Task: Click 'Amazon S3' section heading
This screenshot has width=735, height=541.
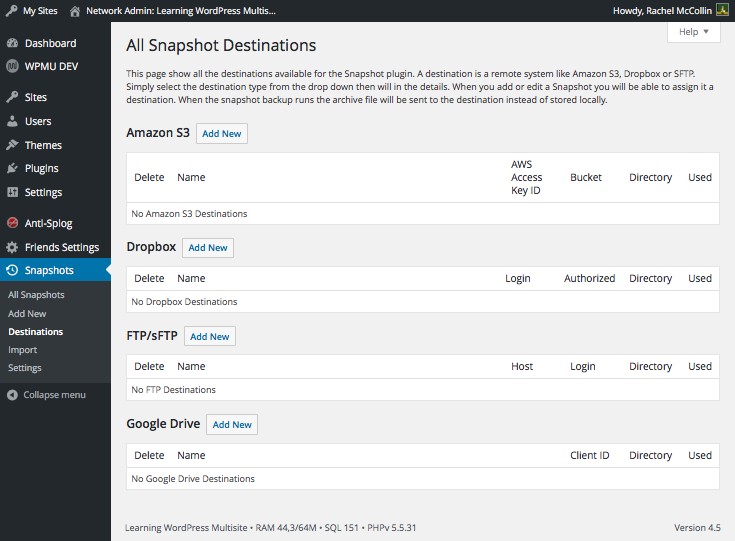Action: [x=158, y=133]
